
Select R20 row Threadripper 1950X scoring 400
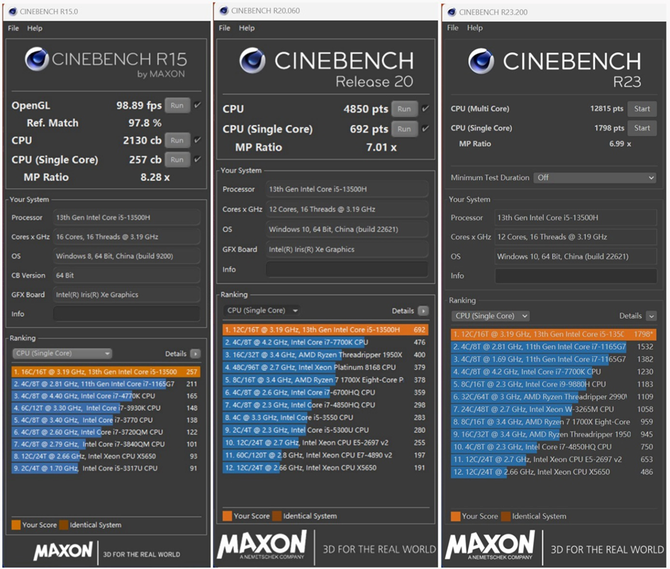pyautogui.click(x=325, y=355)
